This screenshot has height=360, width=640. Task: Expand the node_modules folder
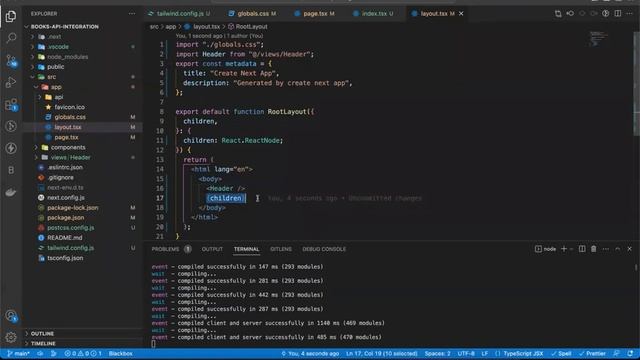[x=67, y=57]
